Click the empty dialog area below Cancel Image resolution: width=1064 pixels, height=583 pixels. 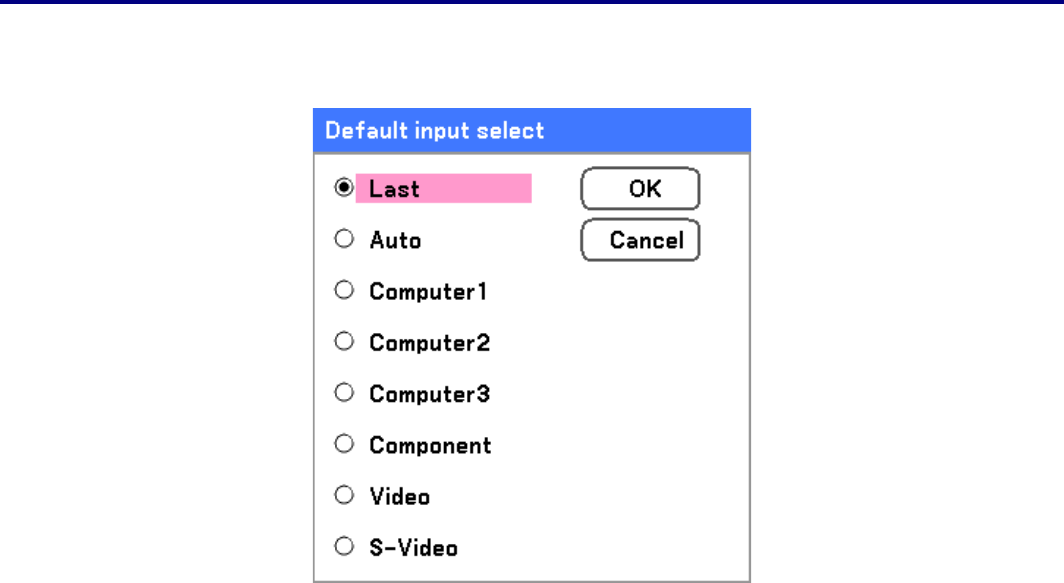(640, 400)
